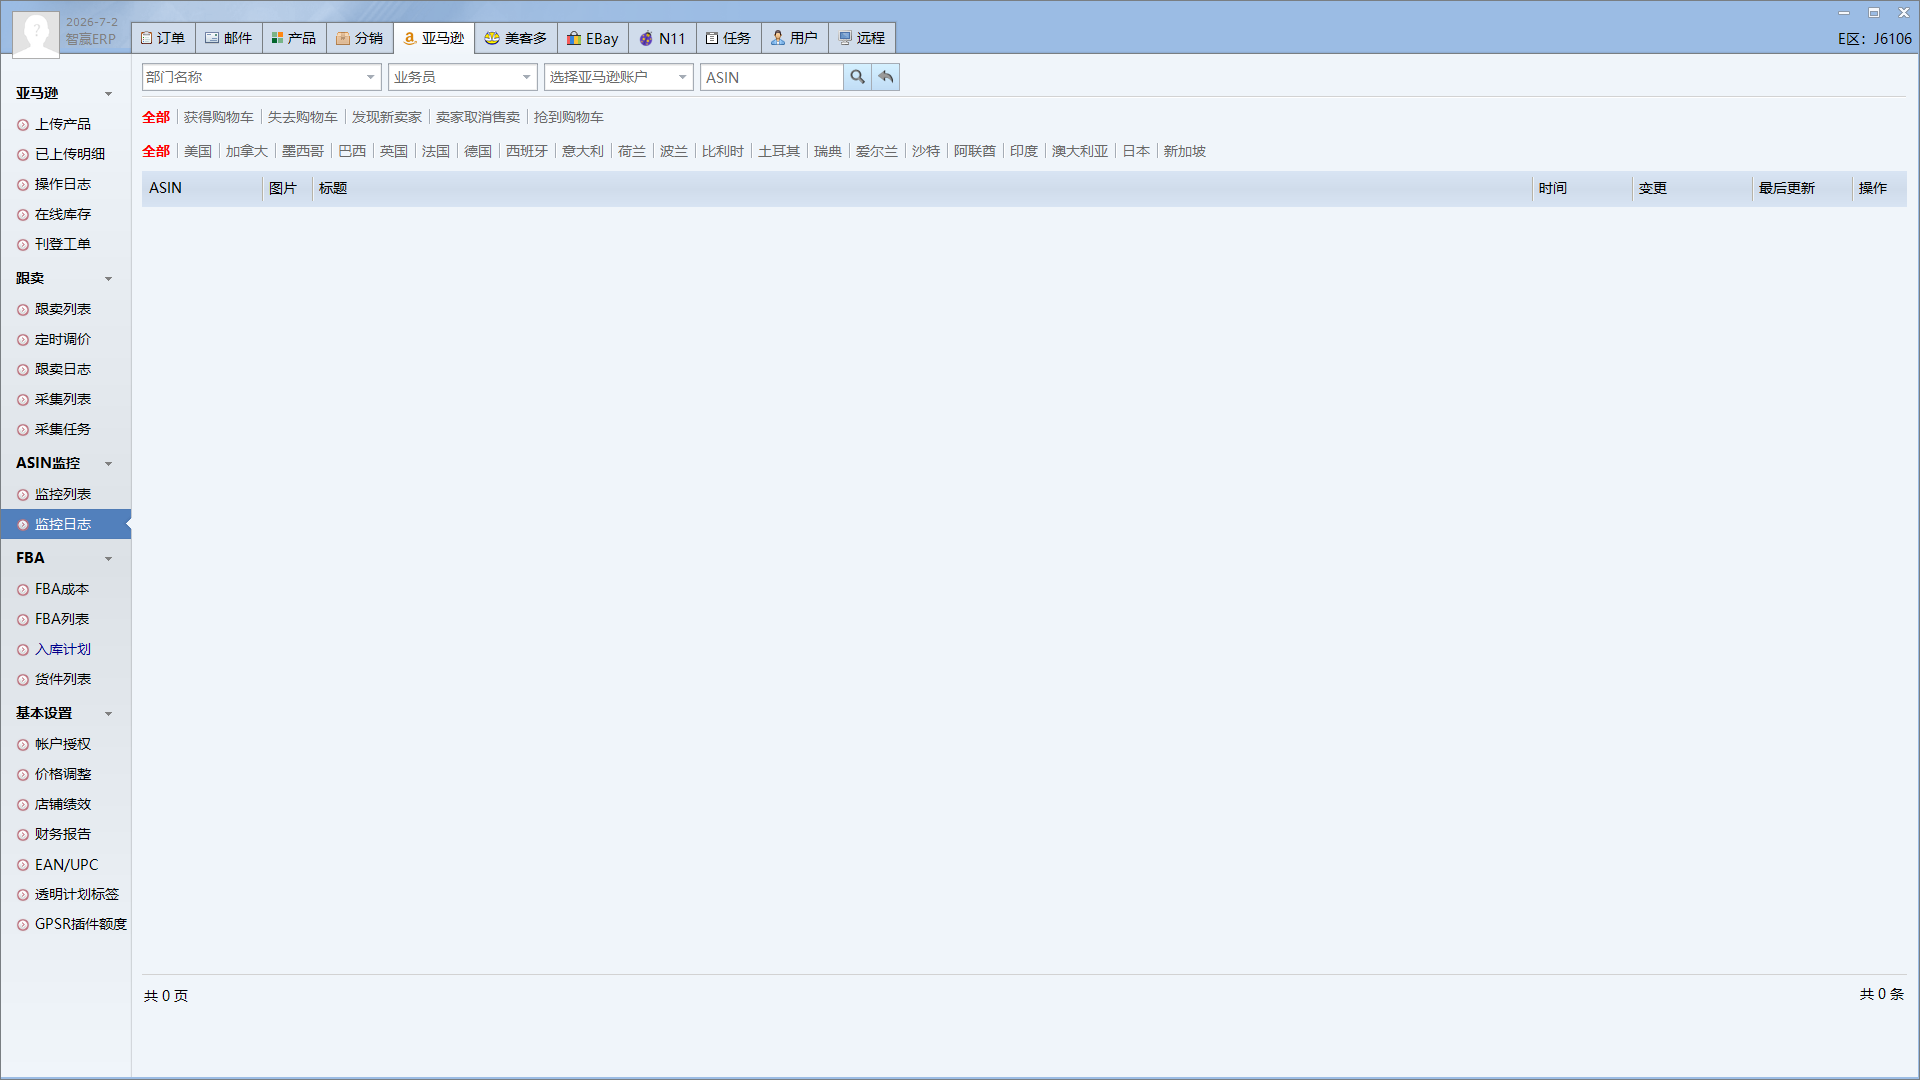
Task: Open the 部门名称 dropdown
Action: 261,77
